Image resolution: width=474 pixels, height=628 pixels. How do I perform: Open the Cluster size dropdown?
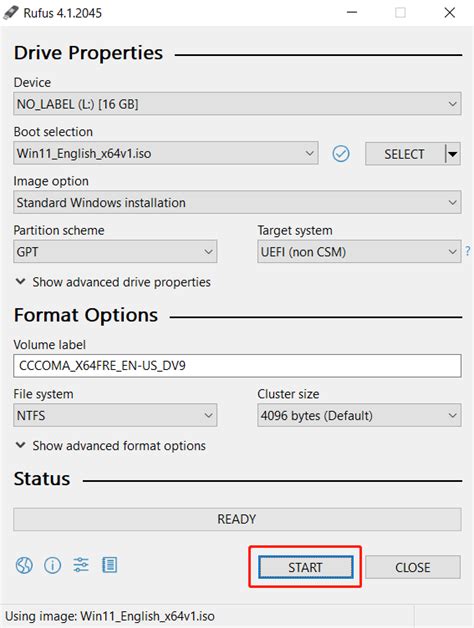pyautogui.click(x=359, y=415)
